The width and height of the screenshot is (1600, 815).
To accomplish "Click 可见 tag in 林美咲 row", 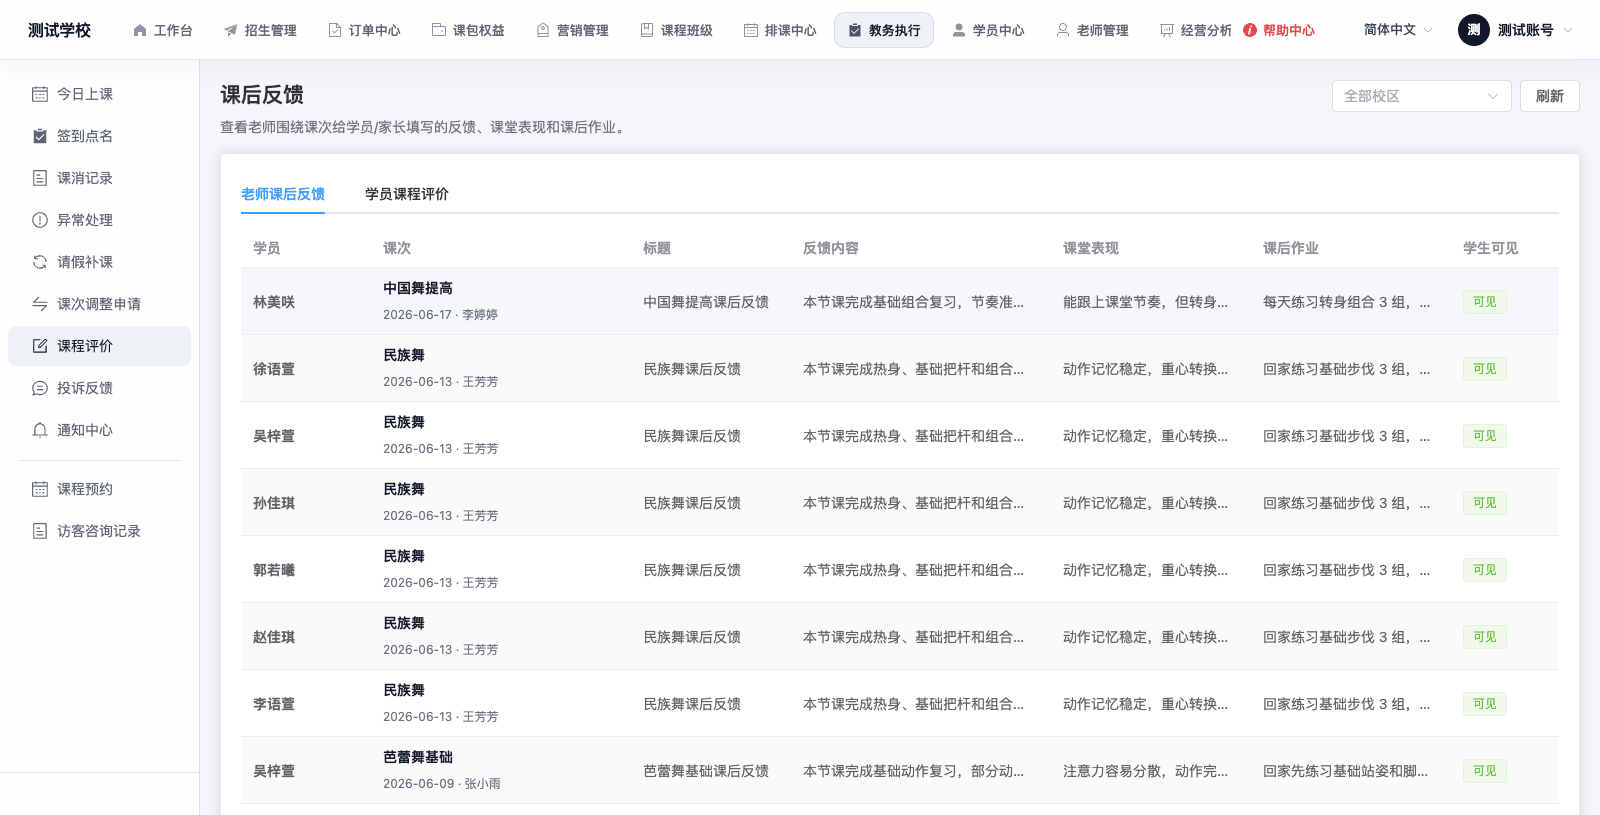I will [x=1485, y=302].
